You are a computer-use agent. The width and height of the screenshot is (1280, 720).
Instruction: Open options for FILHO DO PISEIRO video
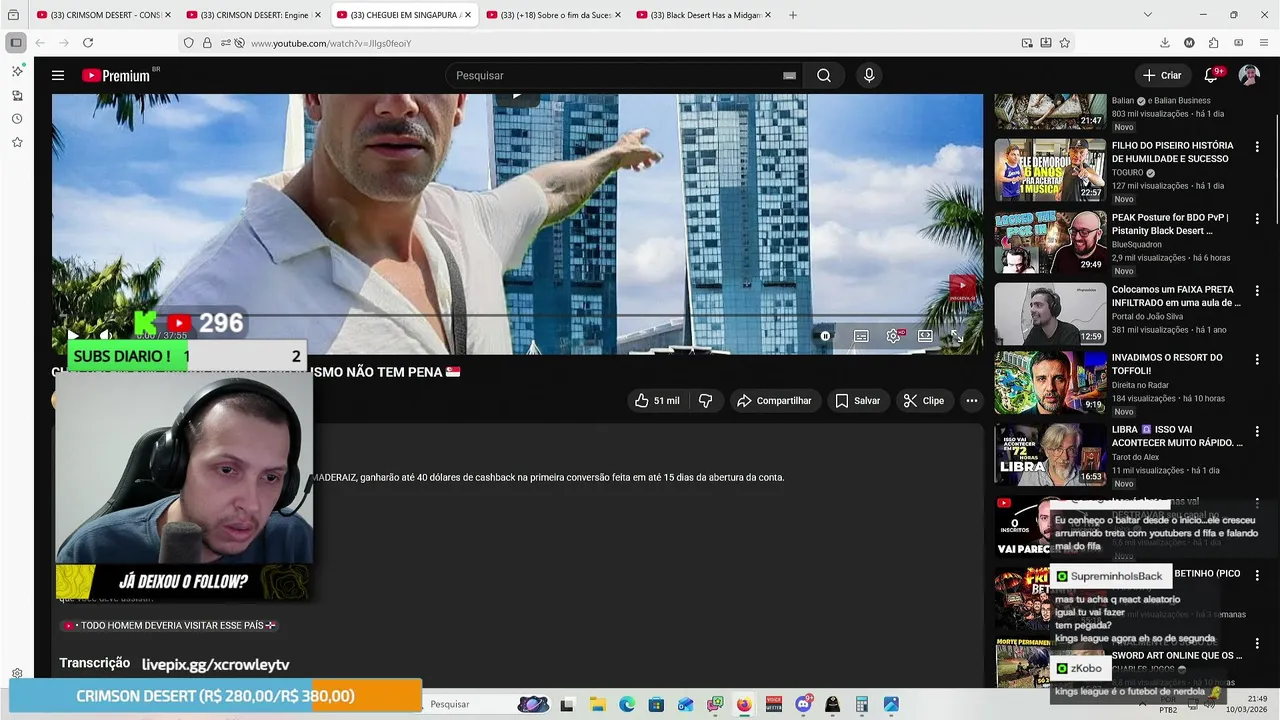click(x=1257, y=147)
